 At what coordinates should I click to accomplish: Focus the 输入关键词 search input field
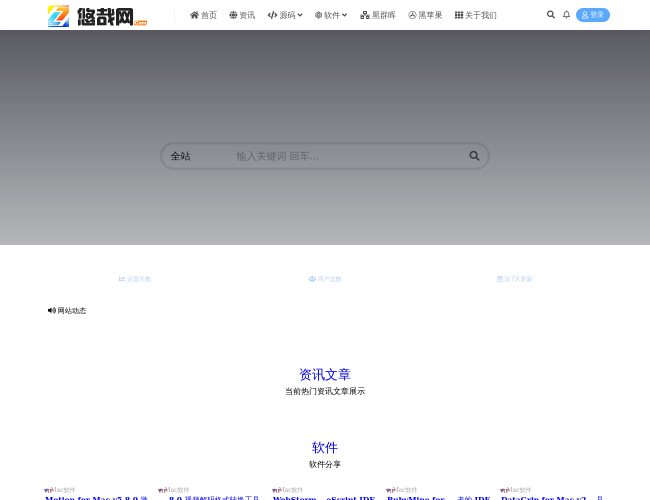(348, 156)
